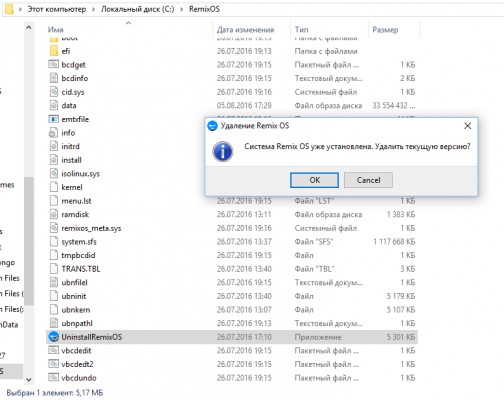Click Cancel in the removal dialog

click(x=368, y=180)
